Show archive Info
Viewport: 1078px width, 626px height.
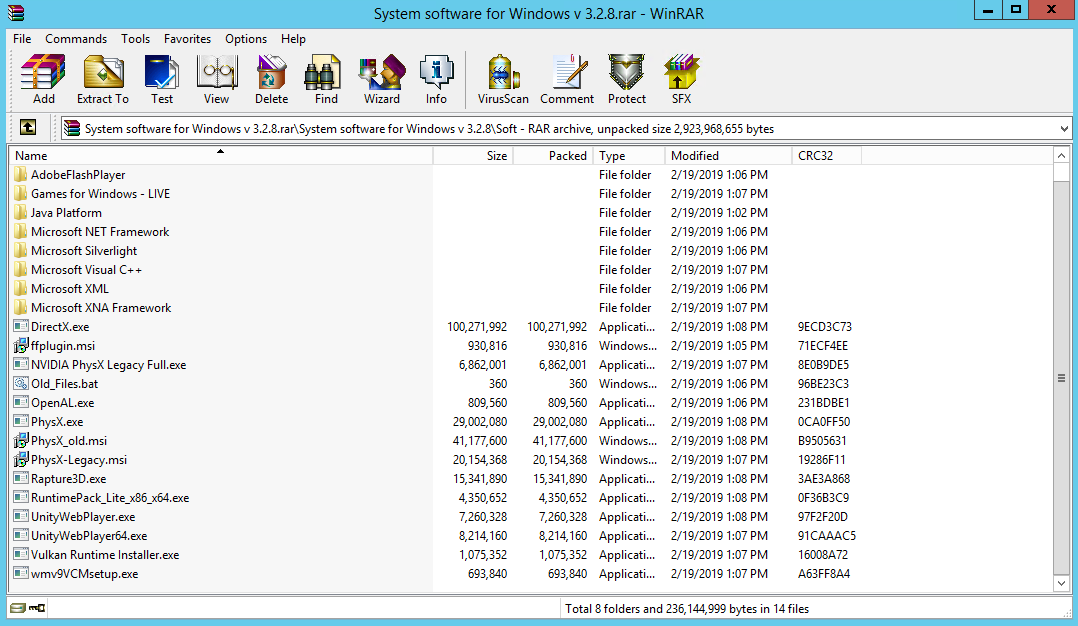[437, 79]
